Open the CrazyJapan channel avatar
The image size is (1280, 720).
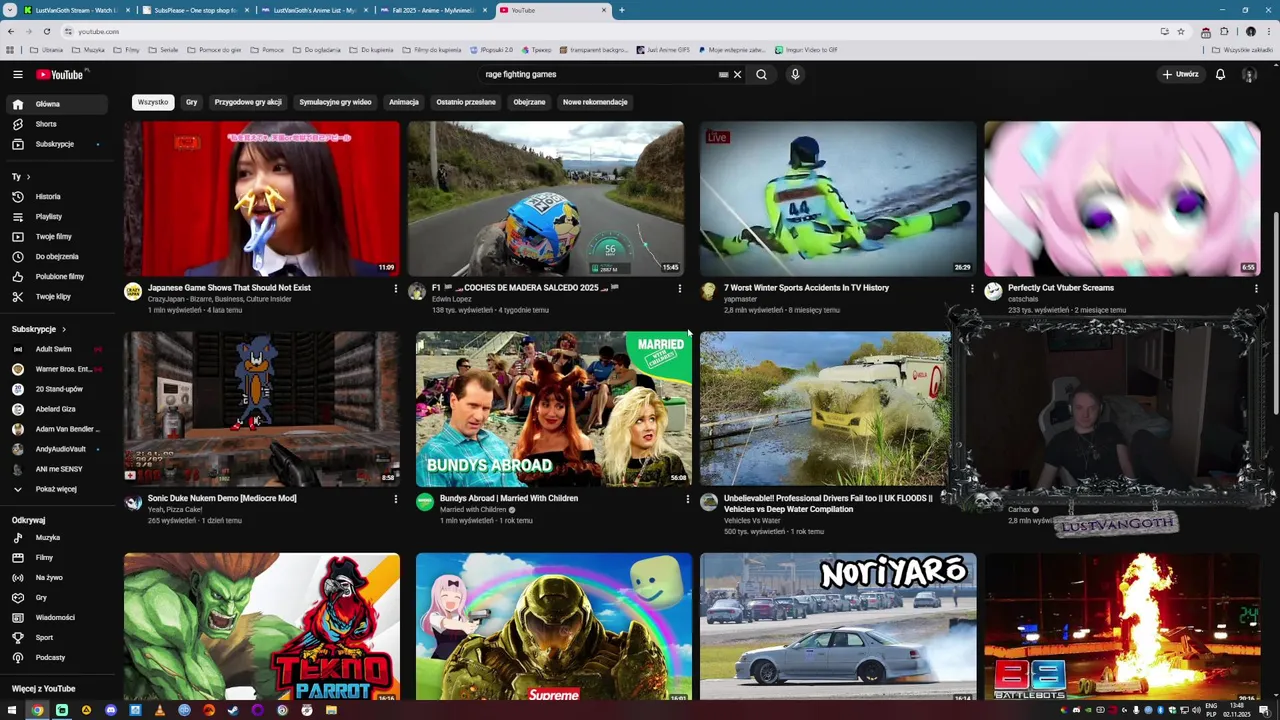click(x=132, y=292)
